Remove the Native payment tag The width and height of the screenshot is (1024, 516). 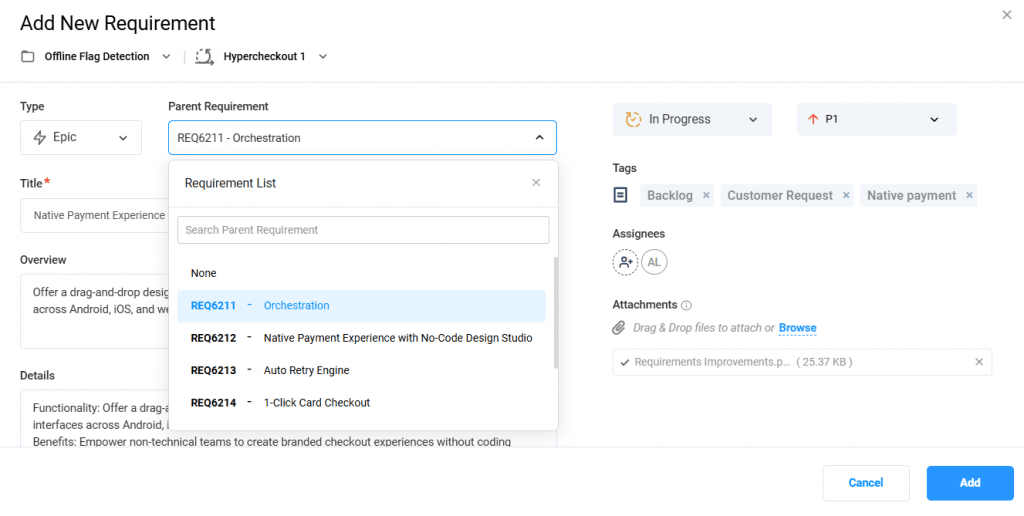tap(969, 196)
